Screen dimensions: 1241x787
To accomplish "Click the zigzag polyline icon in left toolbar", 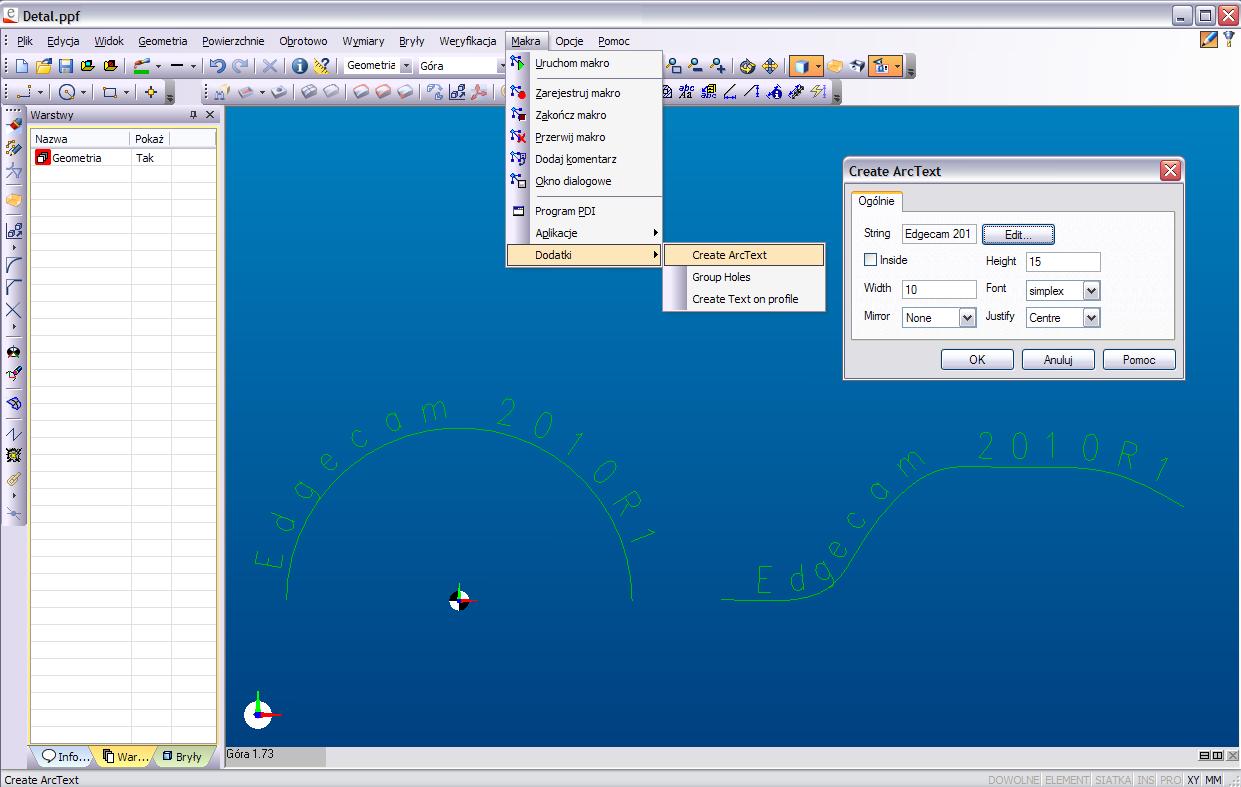I will (14, 434).
